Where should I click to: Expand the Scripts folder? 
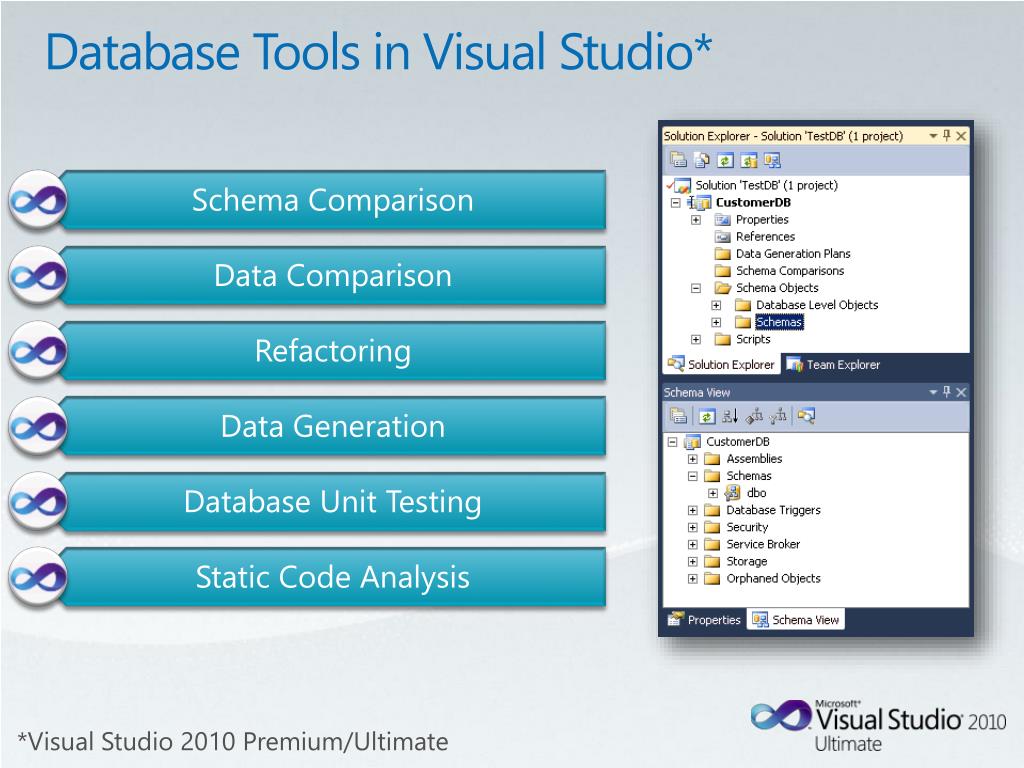pos(696,340)
